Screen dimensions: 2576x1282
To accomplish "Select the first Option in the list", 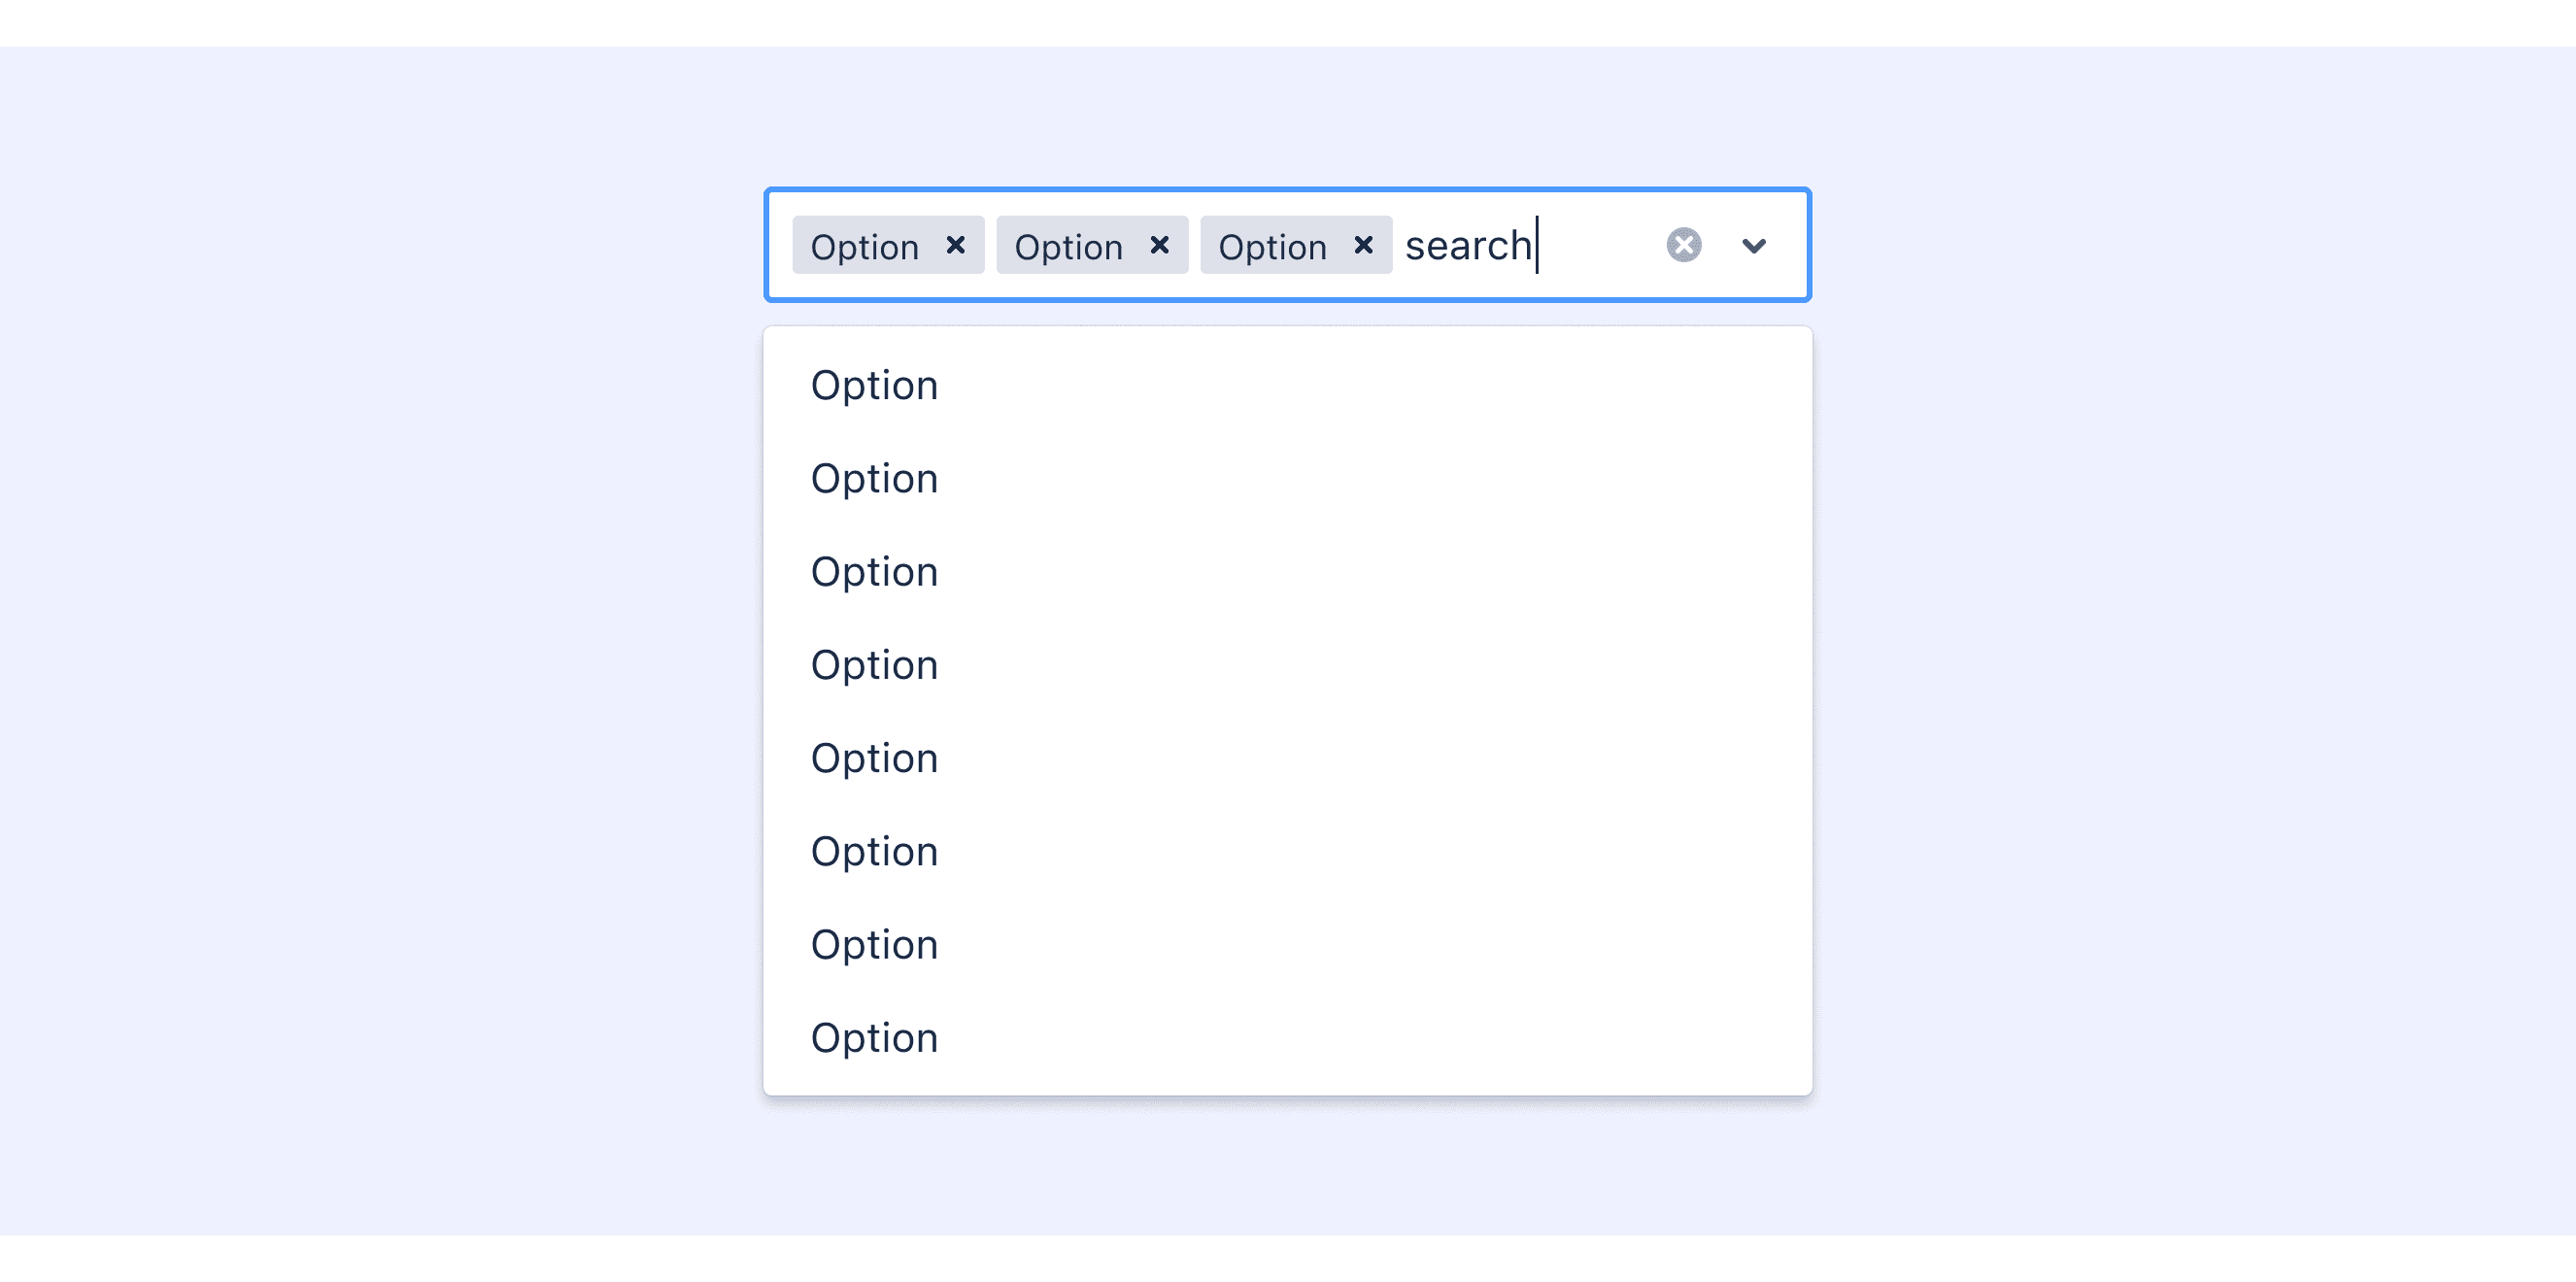I will (874, 386).
